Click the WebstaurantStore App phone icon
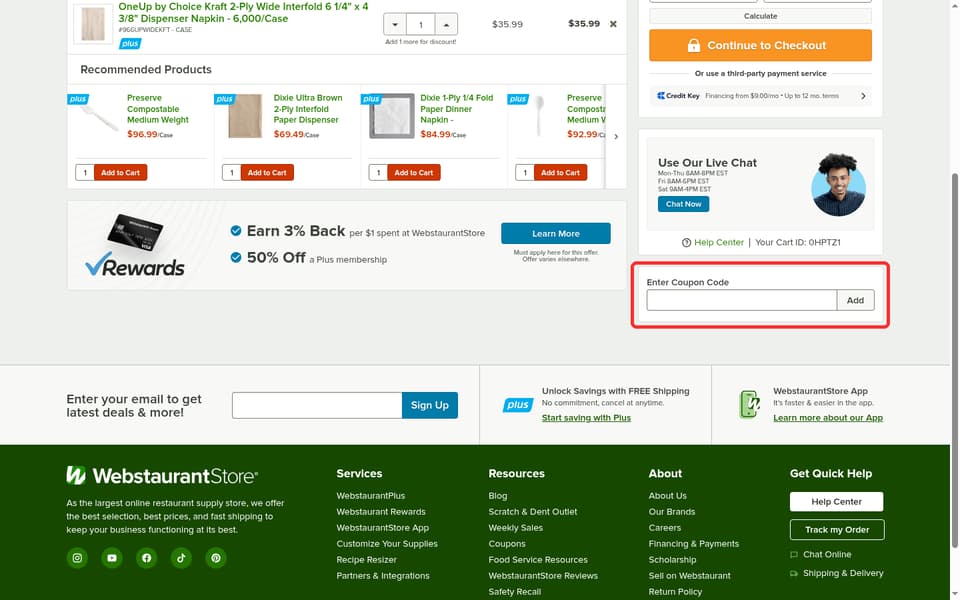This screenshot has width=960, height=600. 750,404
